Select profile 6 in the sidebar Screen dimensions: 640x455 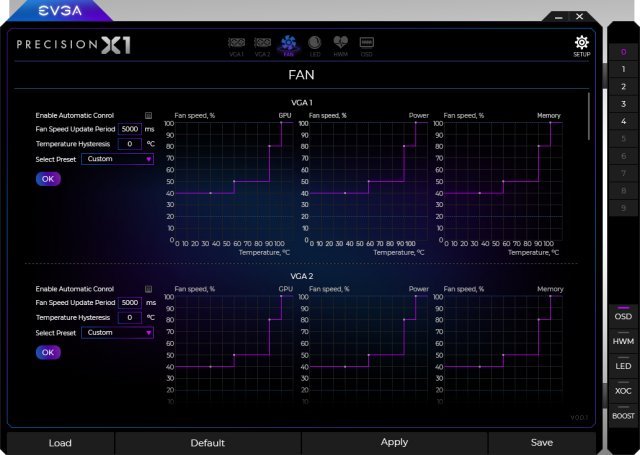623,156
